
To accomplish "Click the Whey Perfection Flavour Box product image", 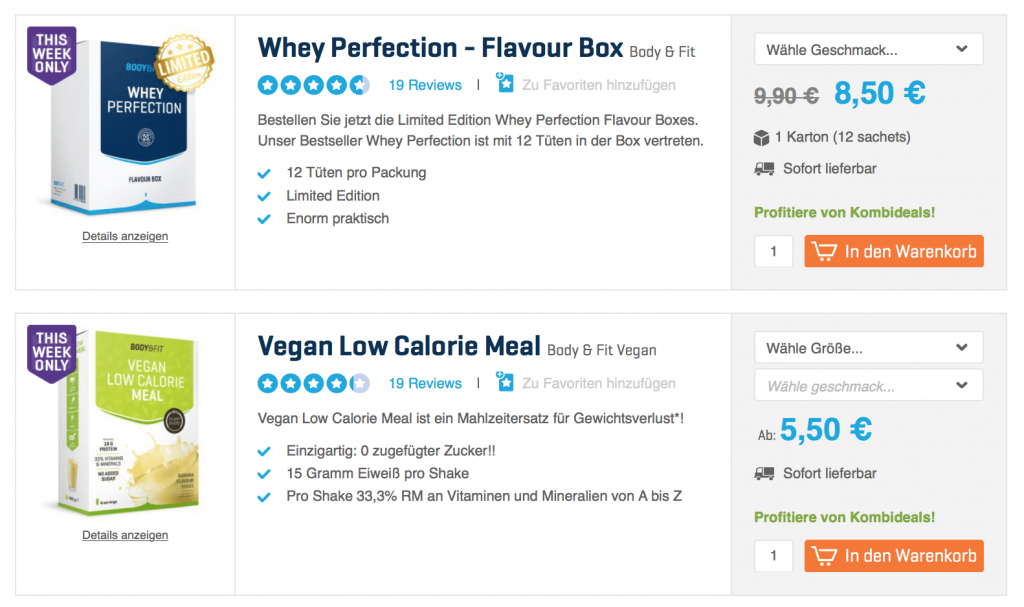I will [125, 125].
